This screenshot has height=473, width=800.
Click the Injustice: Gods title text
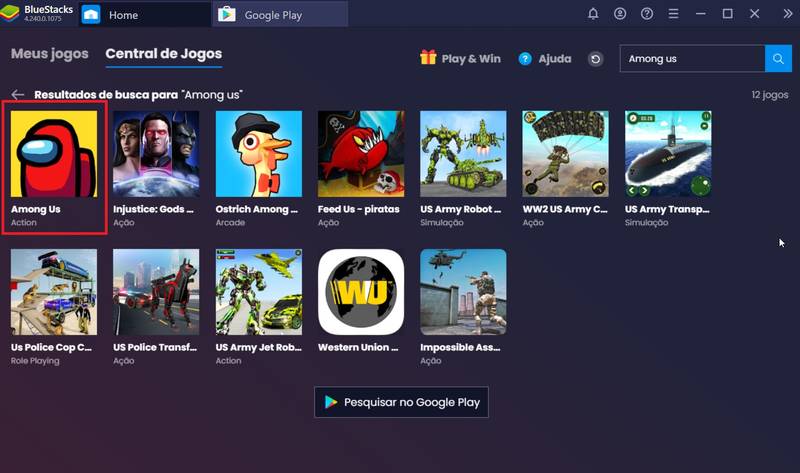click(x=153, y=209)
